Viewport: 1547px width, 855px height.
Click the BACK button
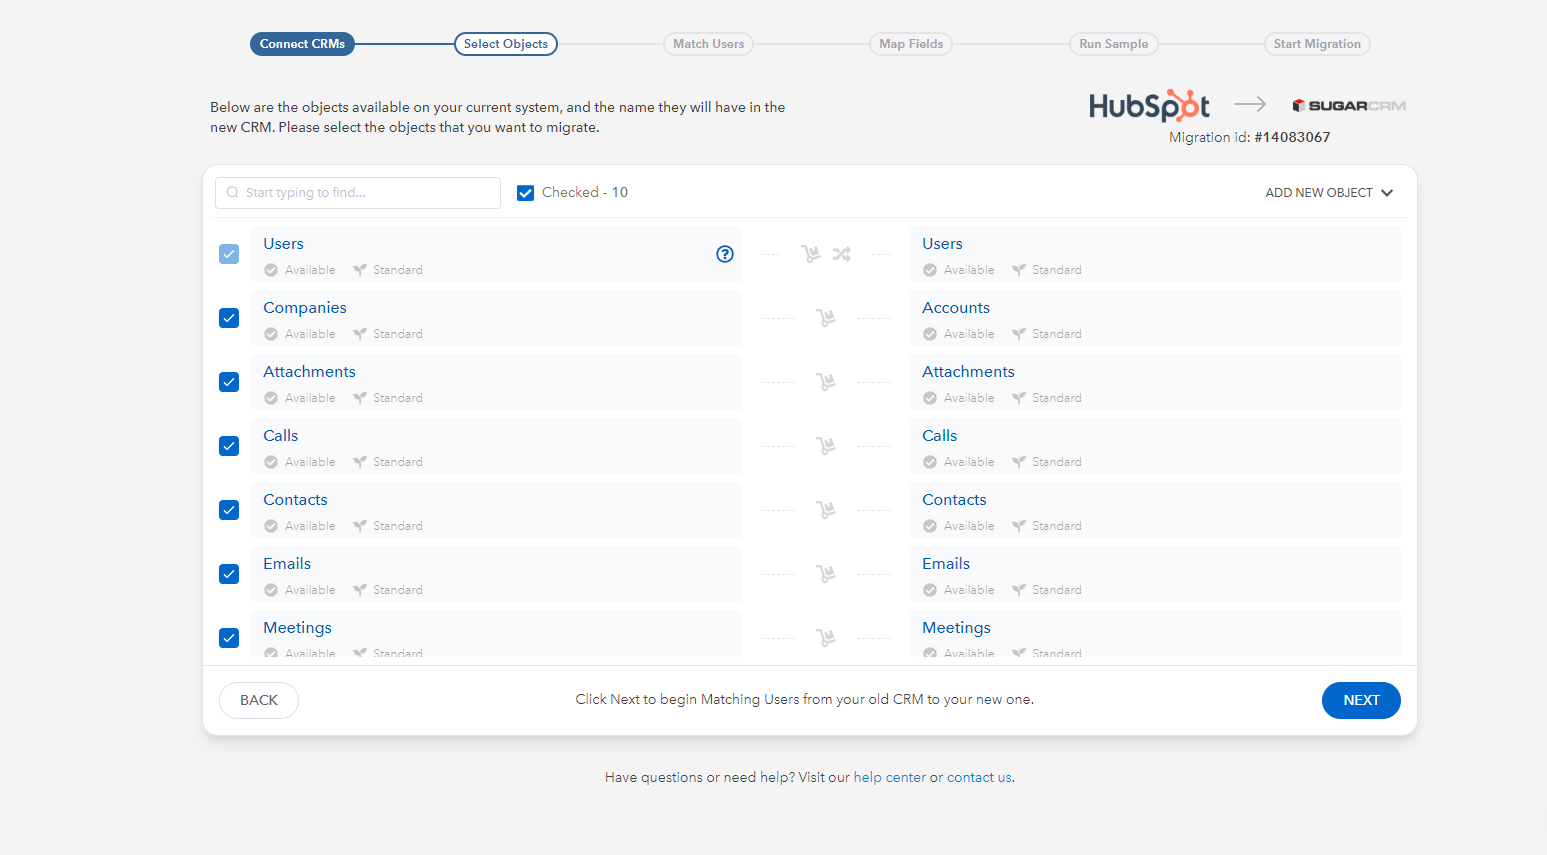[258, 700]
